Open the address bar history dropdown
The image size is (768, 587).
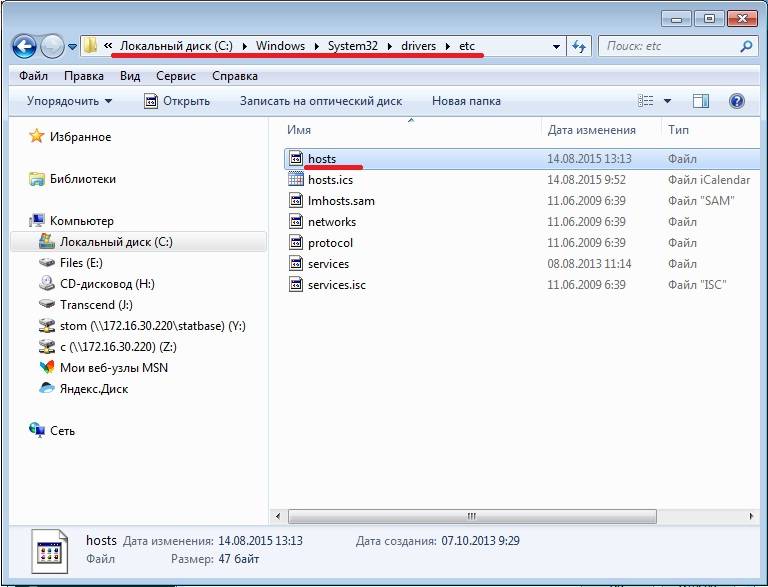coord(556,46)
